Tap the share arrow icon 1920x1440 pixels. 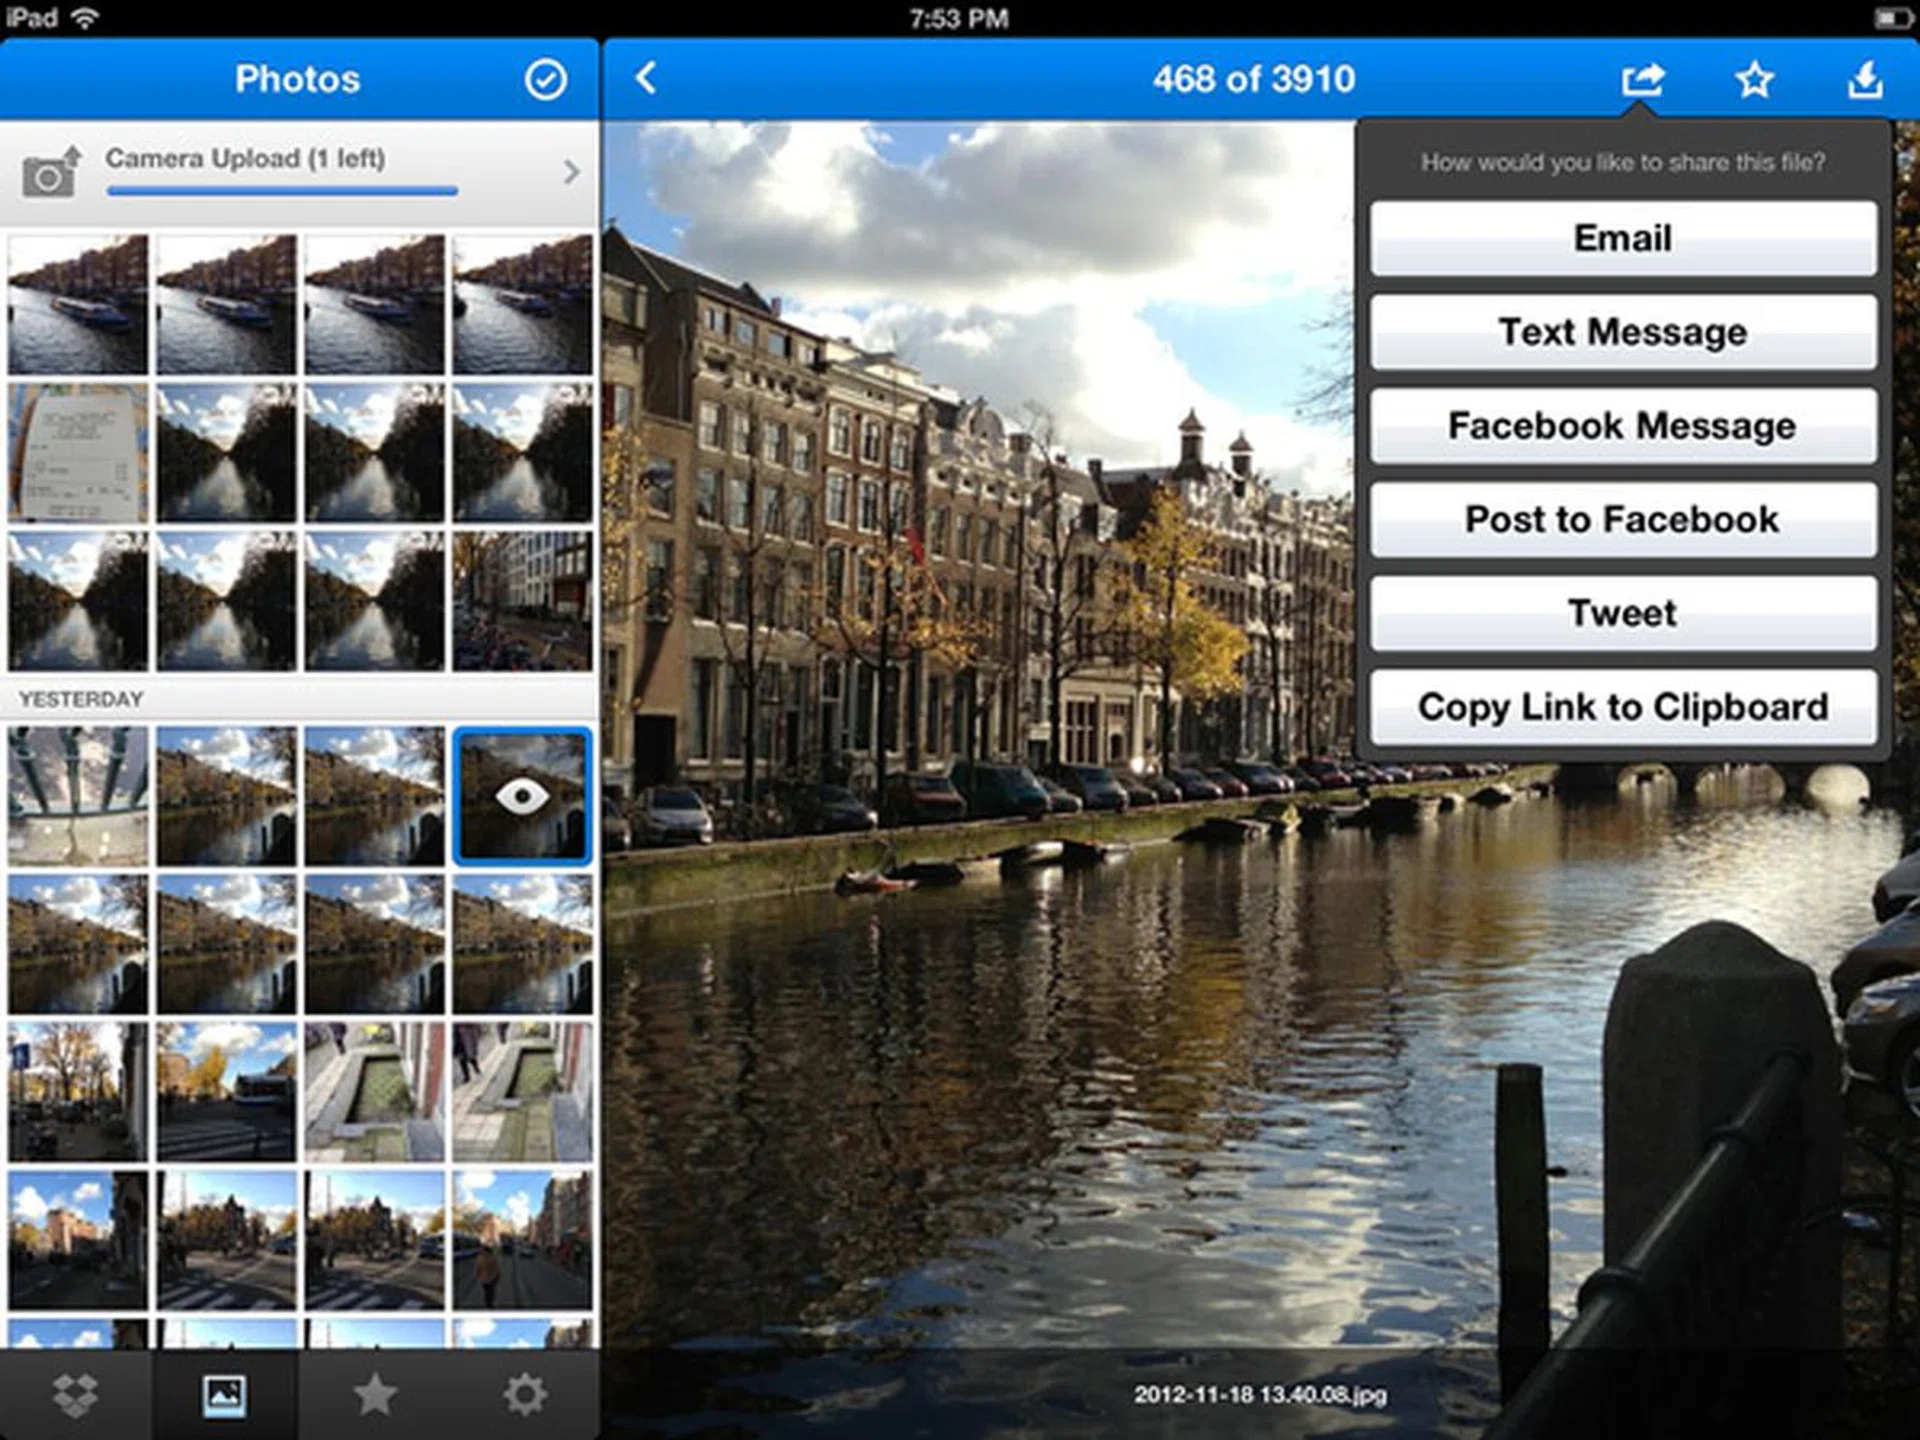(x=1643, y=79)
